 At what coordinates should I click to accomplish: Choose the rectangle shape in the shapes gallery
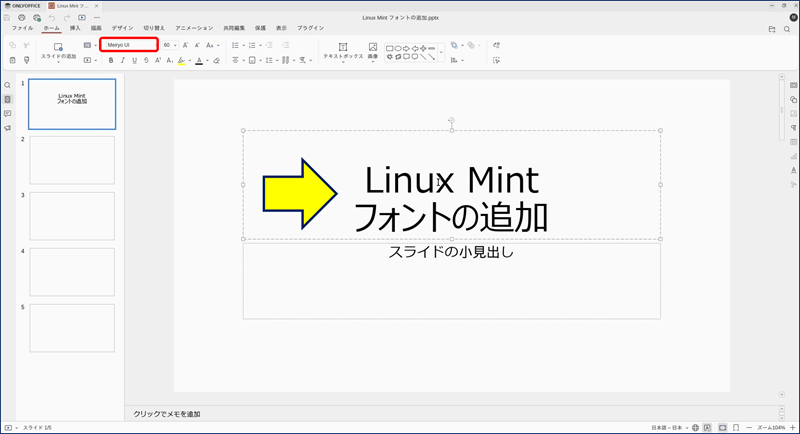390,48
